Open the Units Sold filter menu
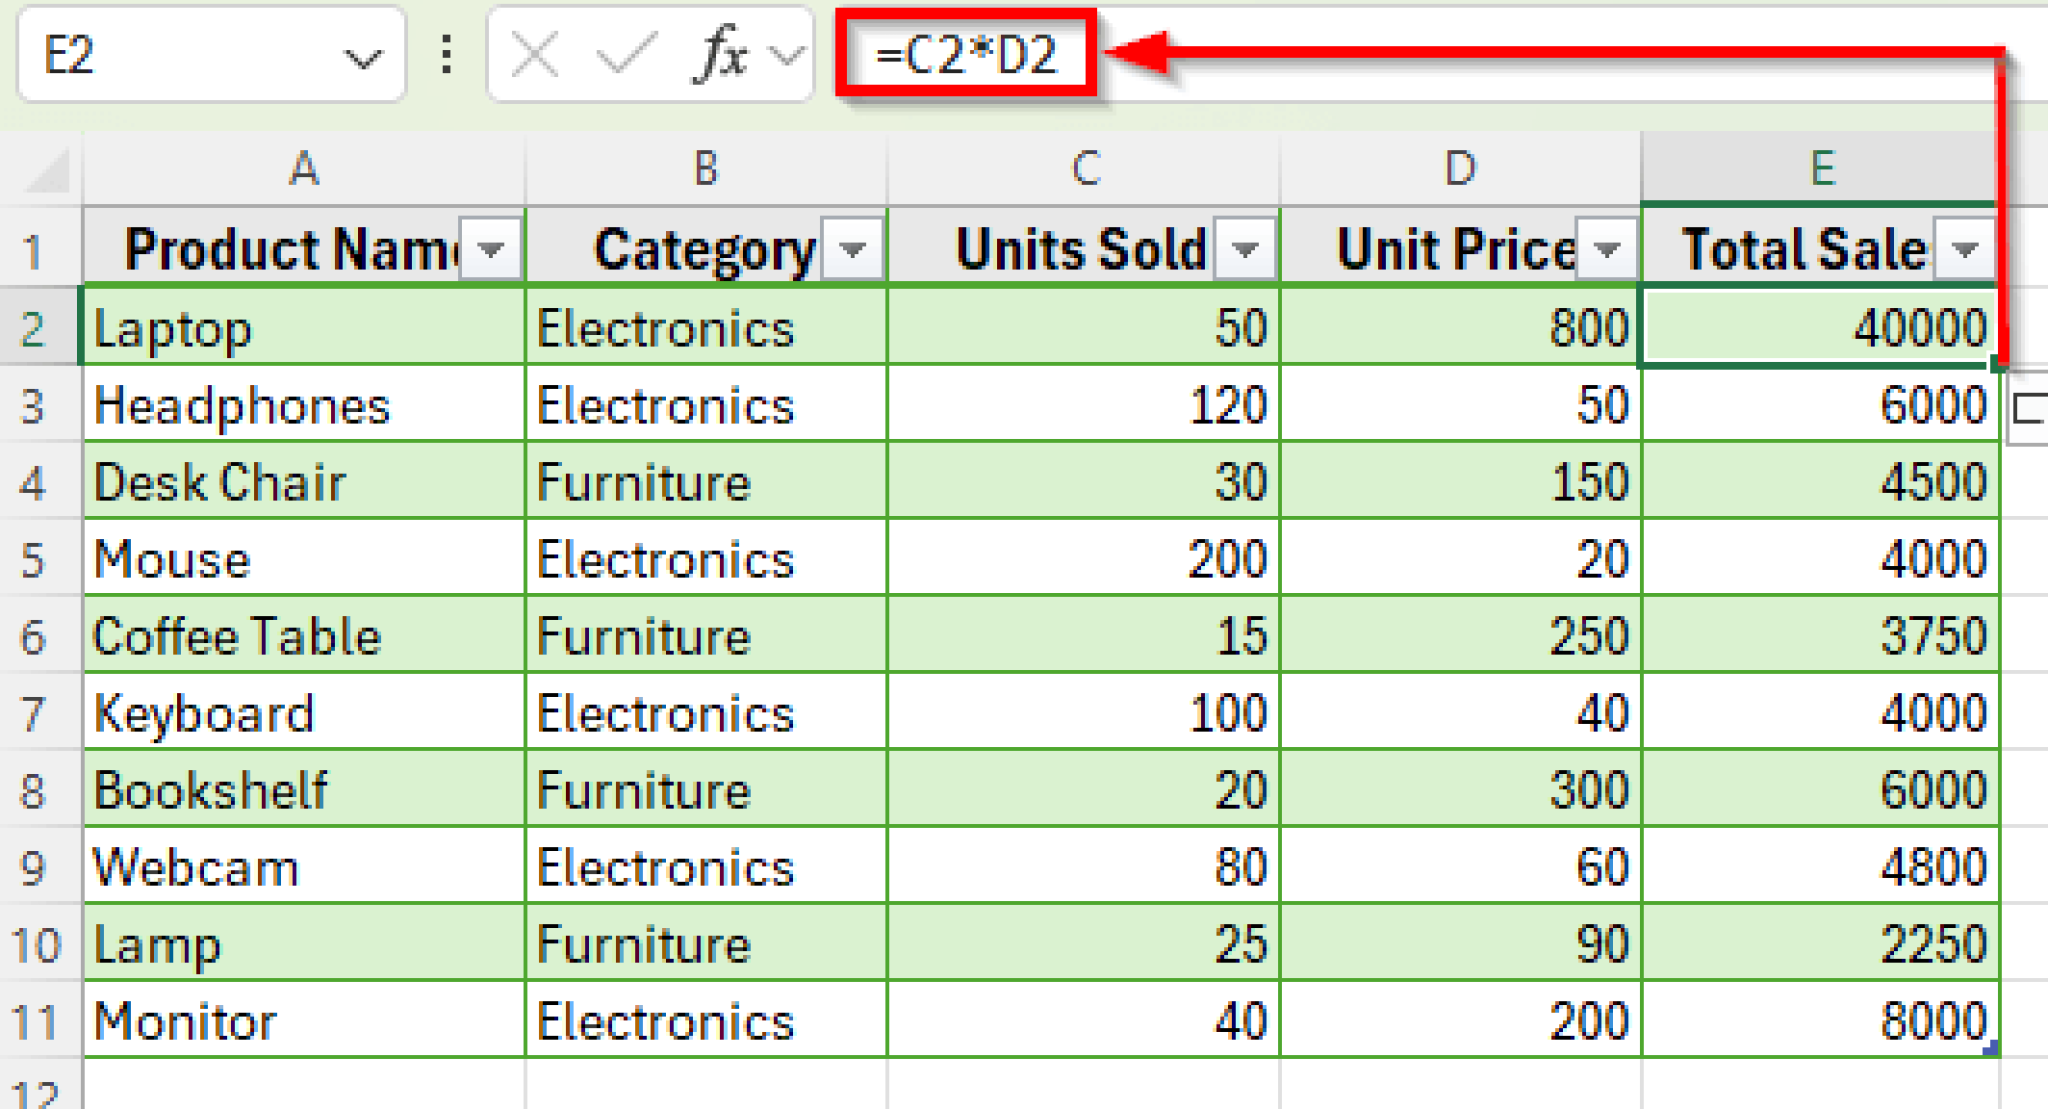Screen dimensions: 2048x1109 tap(1247, 249)
